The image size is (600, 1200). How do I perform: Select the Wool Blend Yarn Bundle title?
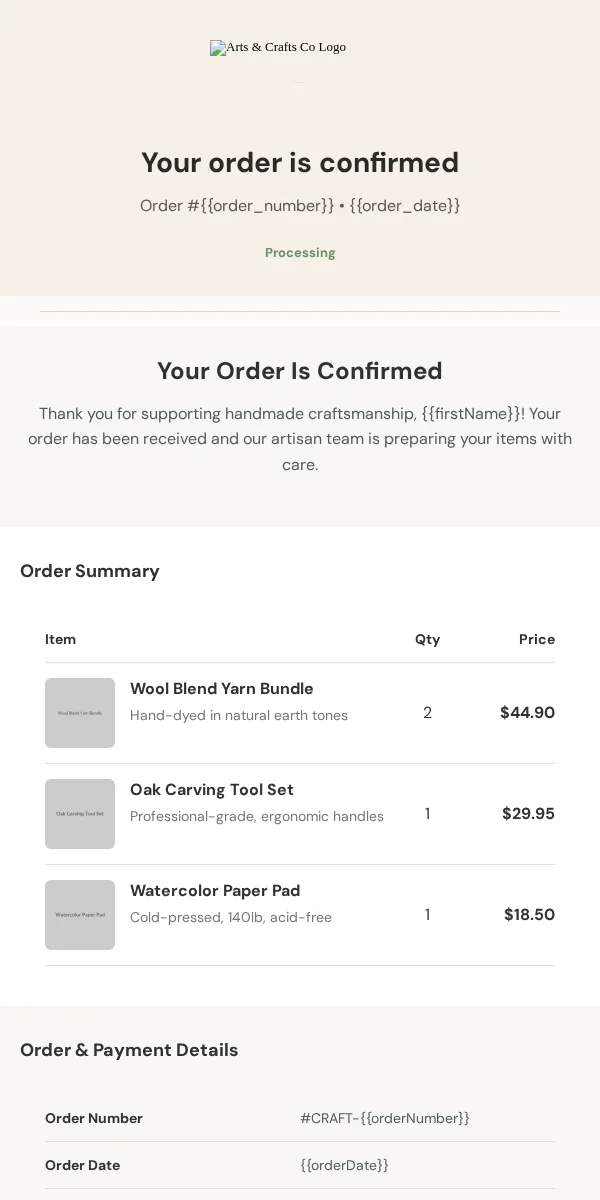click(222, 689)
